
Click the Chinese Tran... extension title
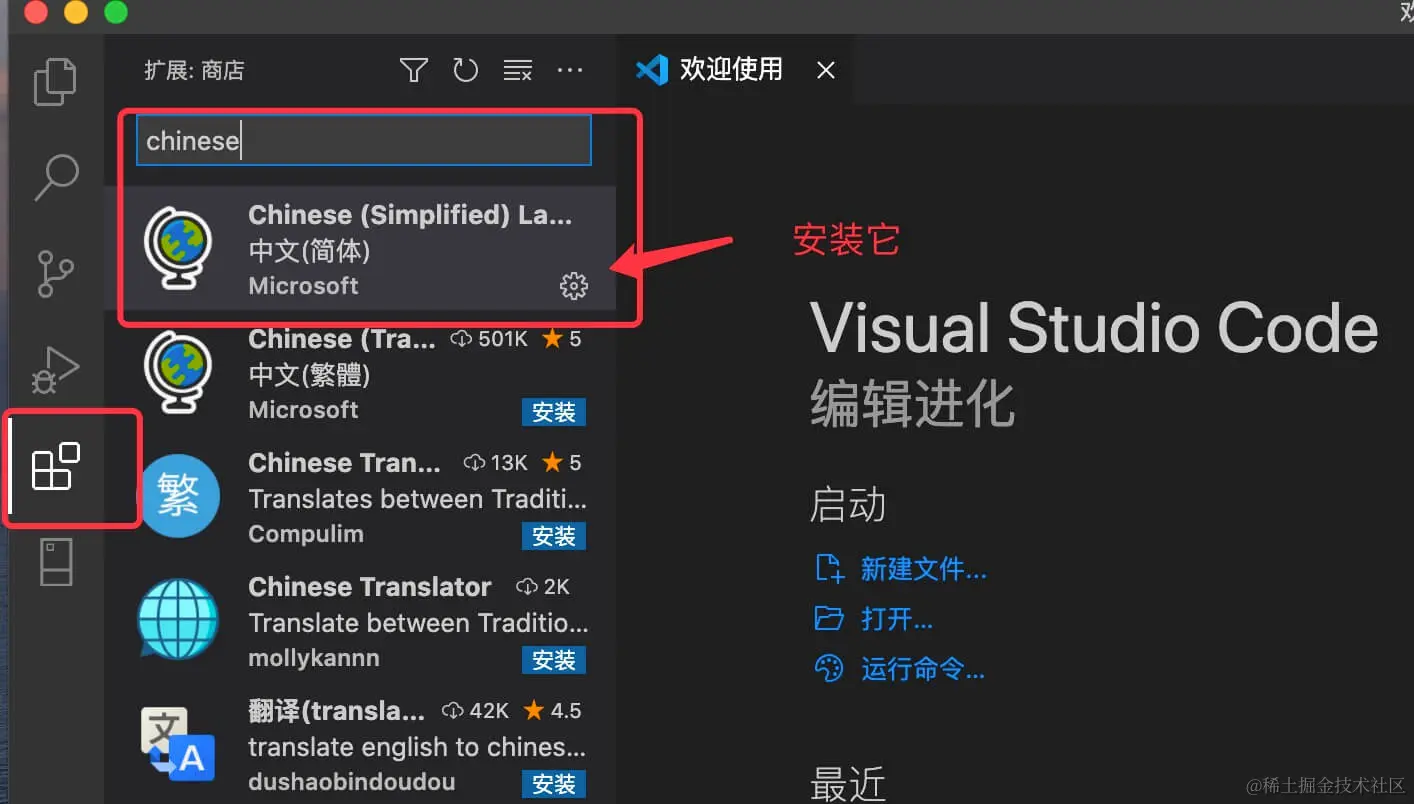point(344,463)
